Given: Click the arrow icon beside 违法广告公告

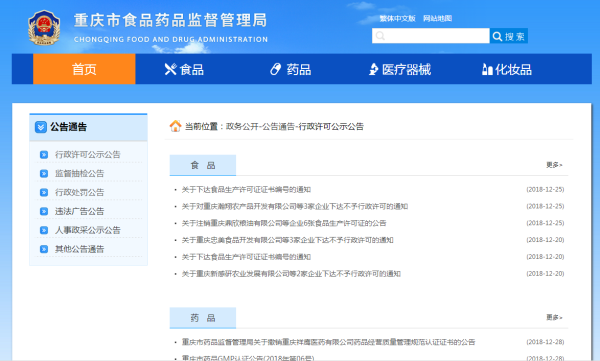Looking at the screenshot, I should tap(44, 211).
